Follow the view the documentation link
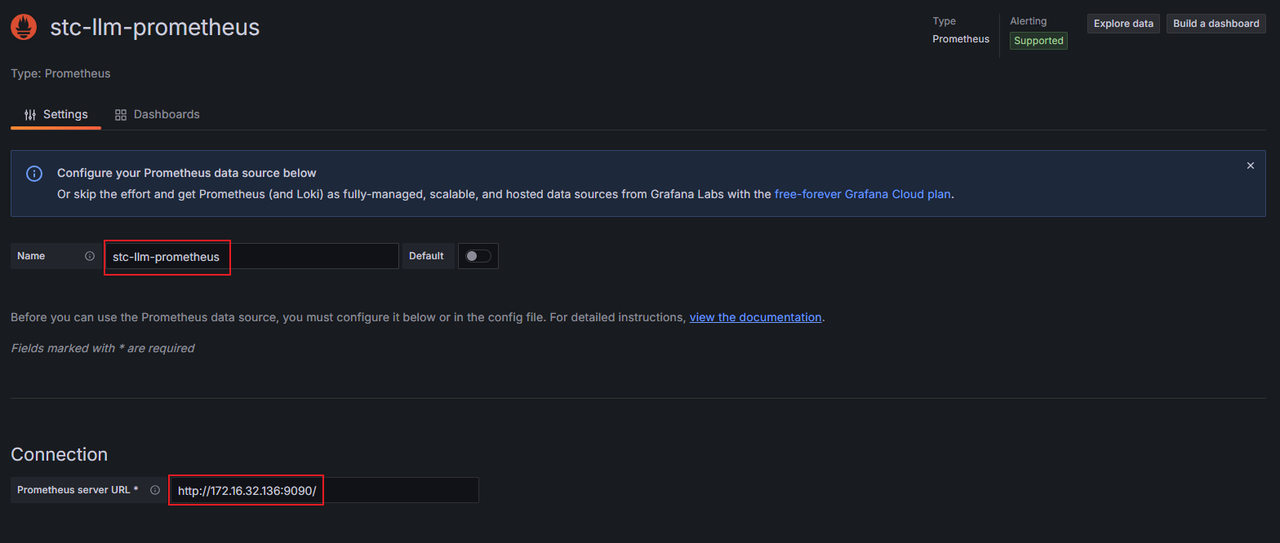Image resolution: width=1280 pixels, height=543 pixels. tap(755, 317)
